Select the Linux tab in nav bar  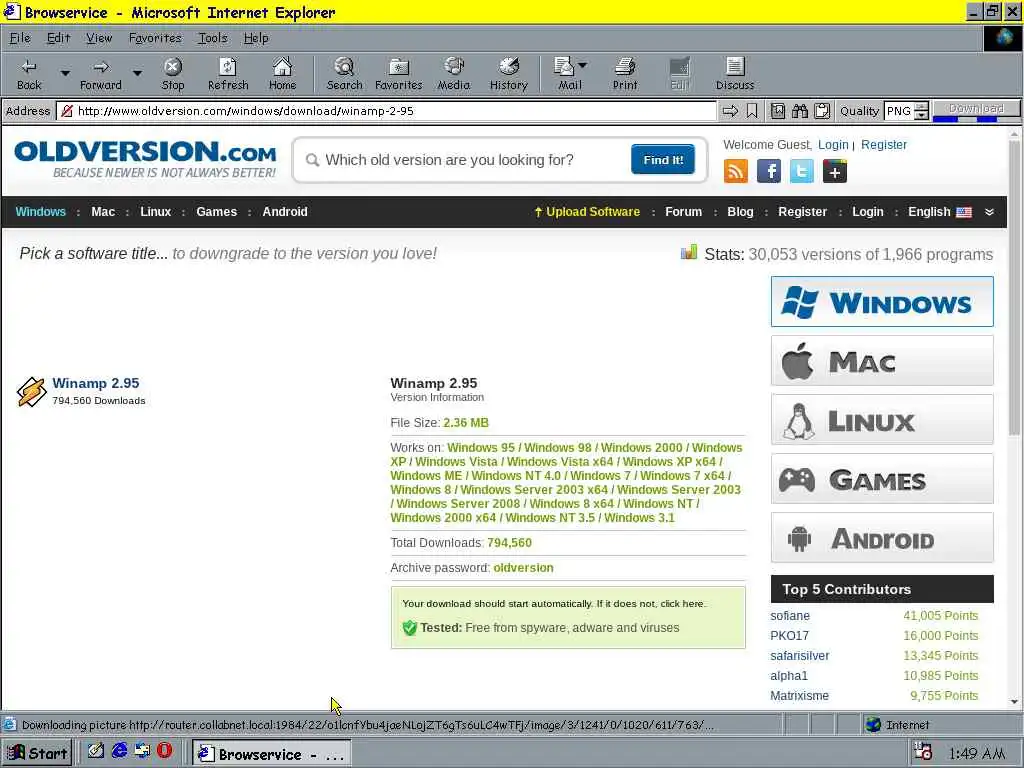pos(155,212)
